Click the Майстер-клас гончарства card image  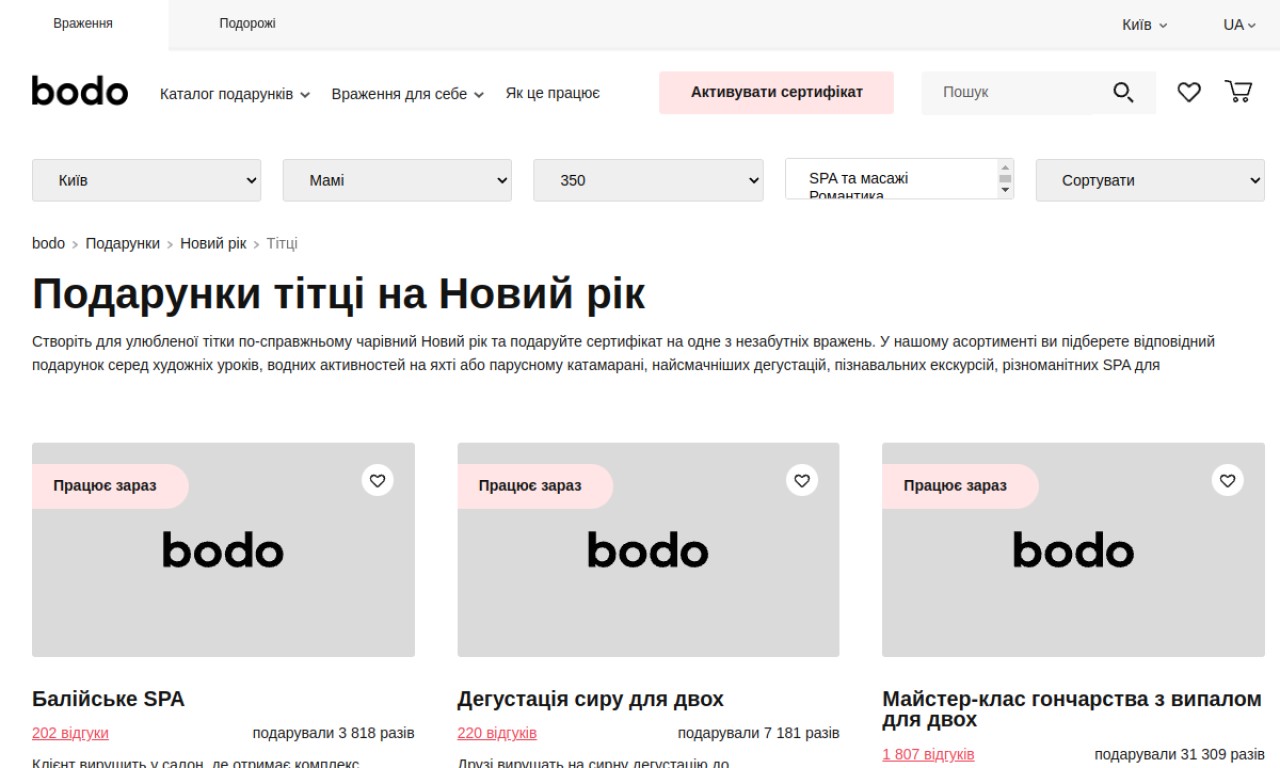tap(1073, 550)
